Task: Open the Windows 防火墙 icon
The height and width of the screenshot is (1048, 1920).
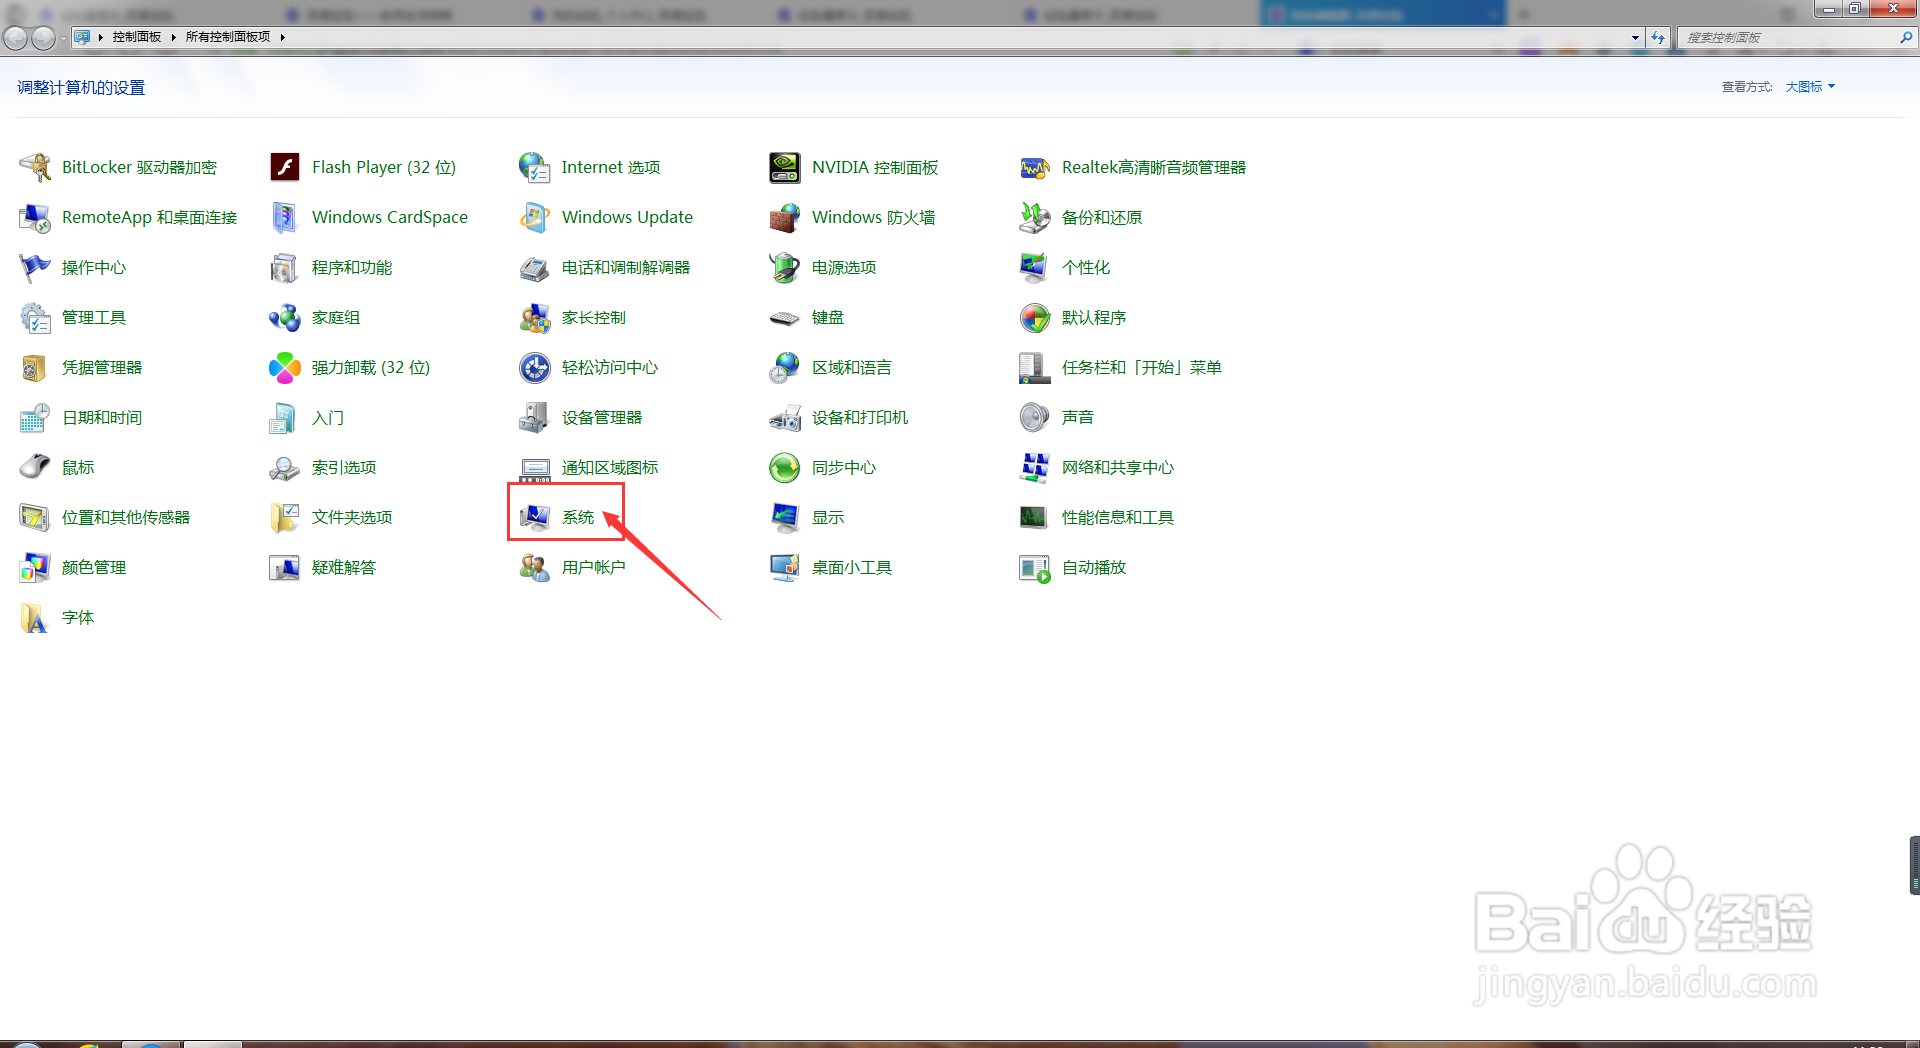Action: [785, 217]
